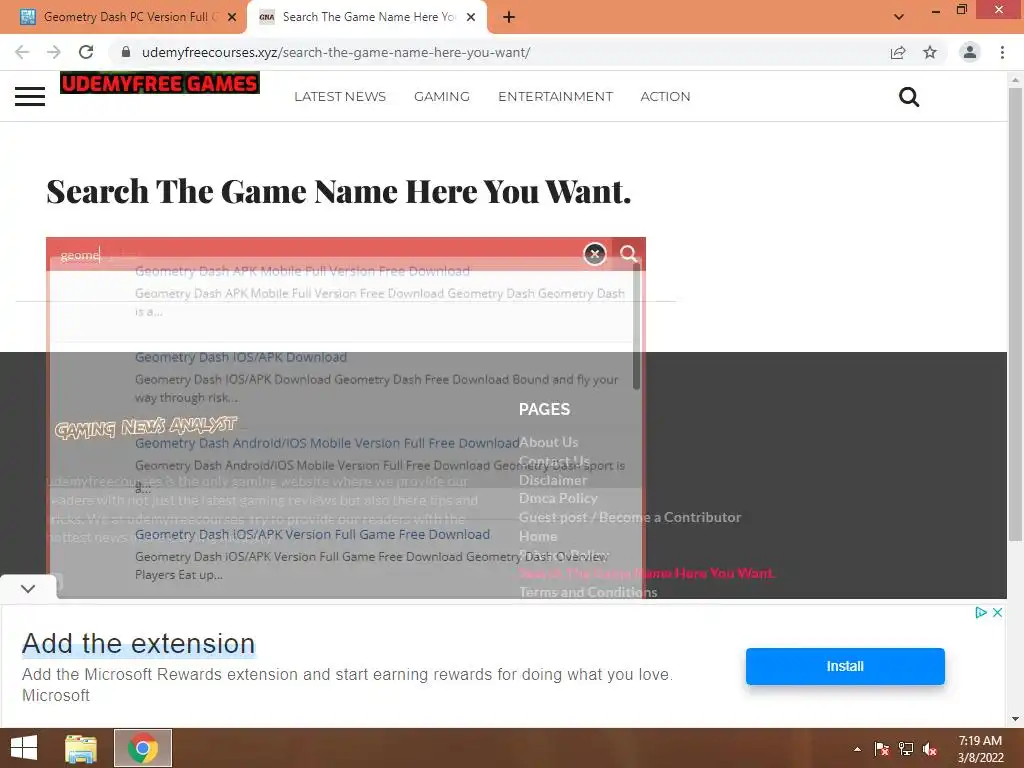Close the Search The Game Name tab
Viewport: 1024px width, 768px height.
[471, 18]
